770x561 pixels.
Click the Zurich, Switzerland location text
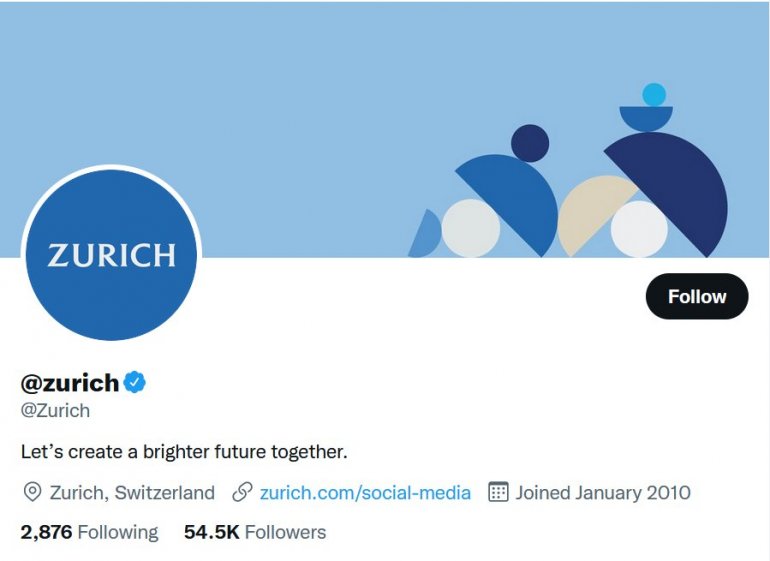click(132, 492)
